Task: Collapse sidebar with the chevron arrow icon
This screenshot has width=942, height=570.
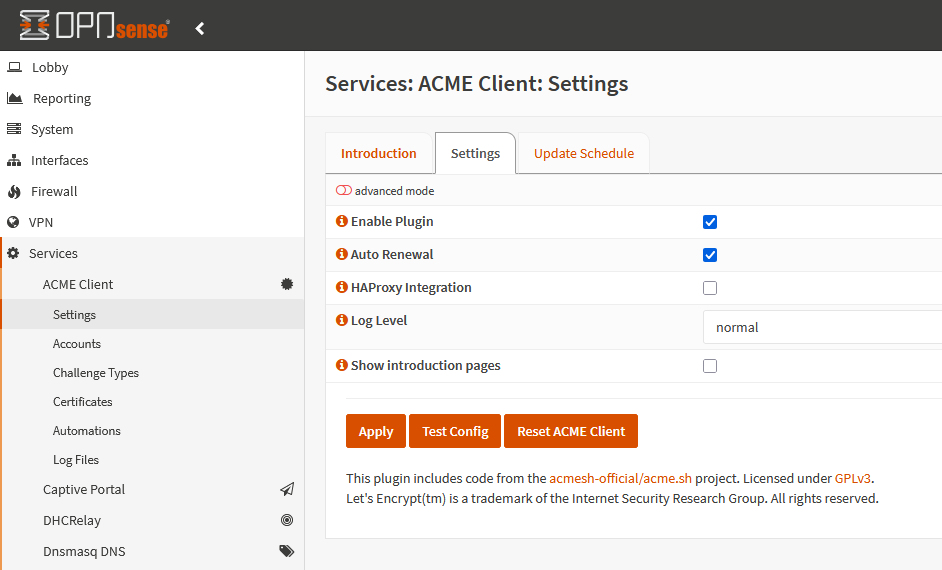Action: click(200, 28)
